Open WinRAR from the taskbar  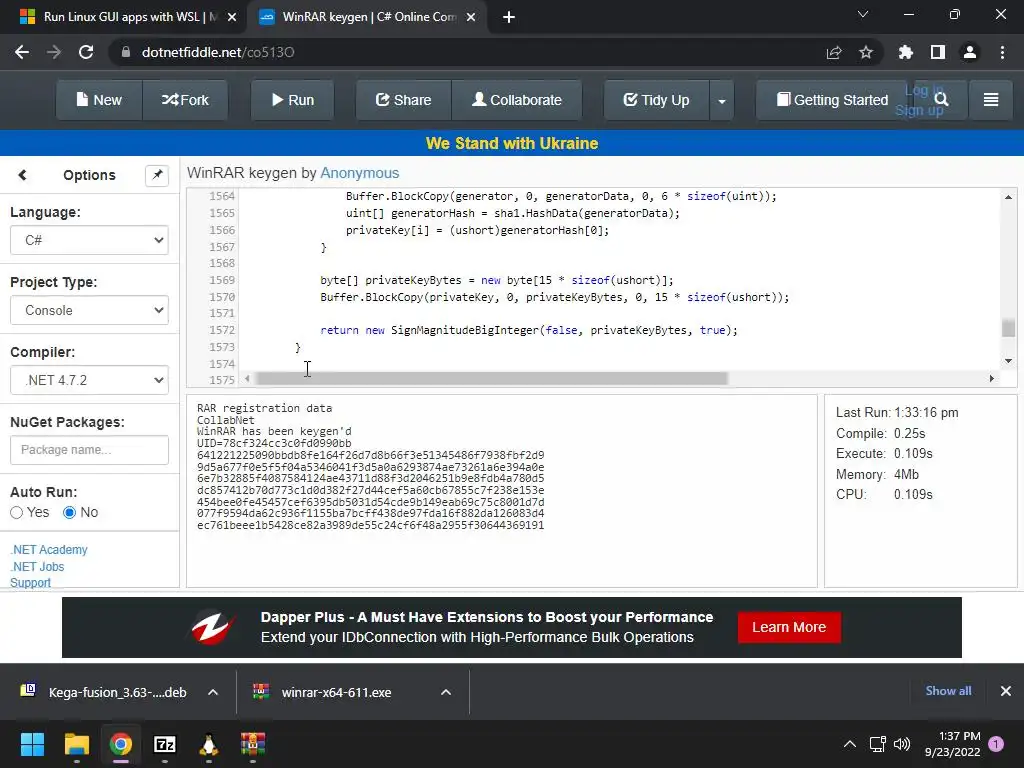point(253,744)
